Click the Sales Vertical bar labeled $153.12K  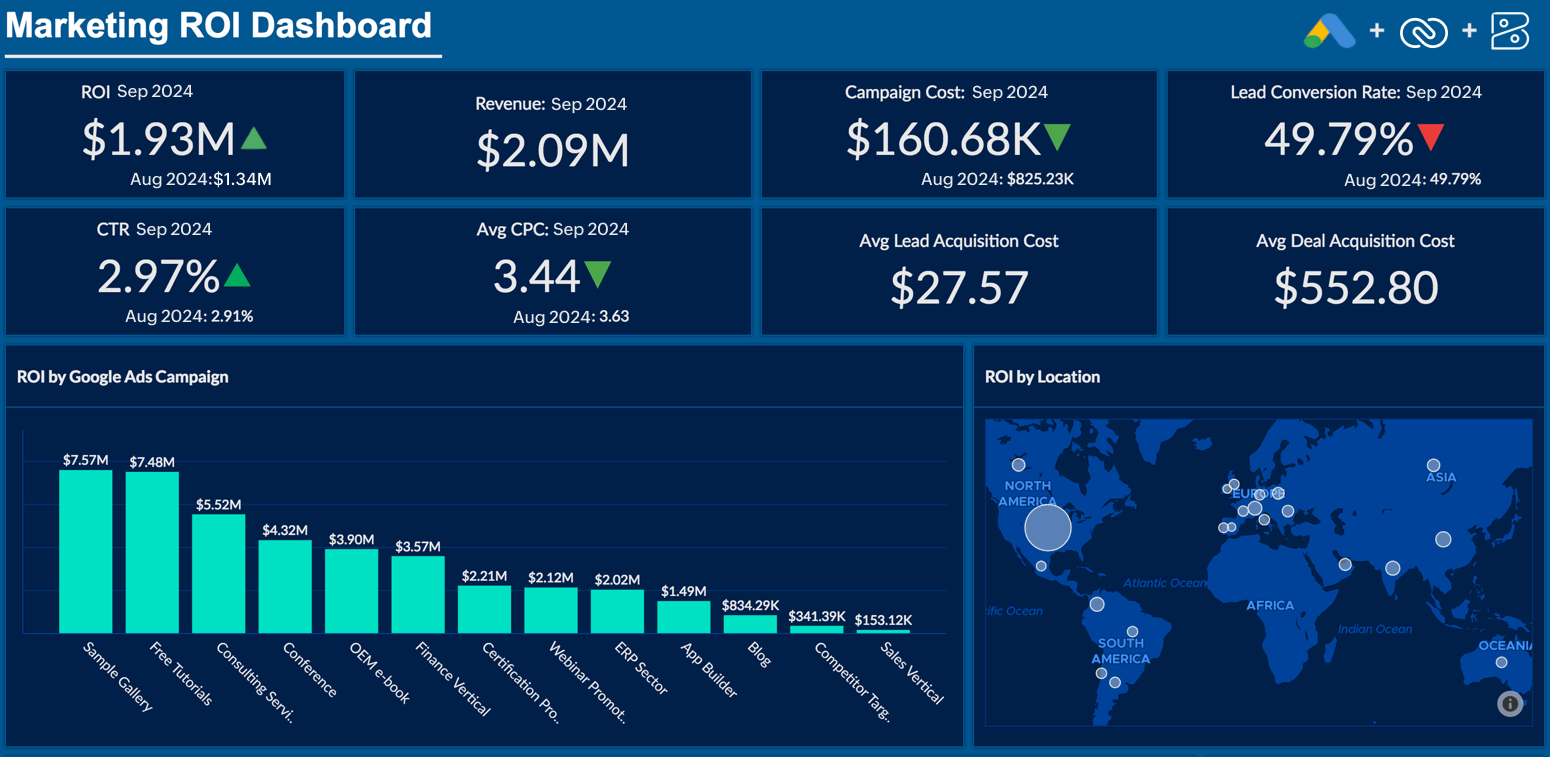[883, 631]
